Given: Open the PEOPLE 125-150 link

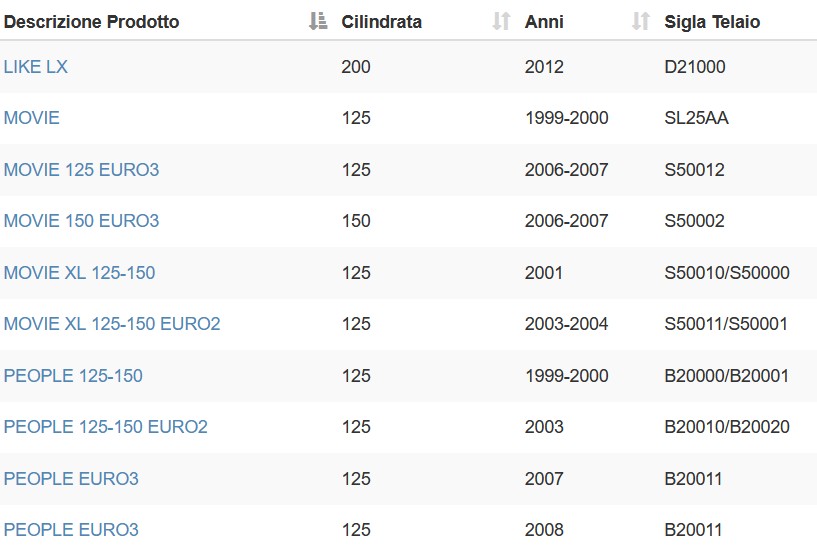Looking at the screenshot, I should pos(73,376).
